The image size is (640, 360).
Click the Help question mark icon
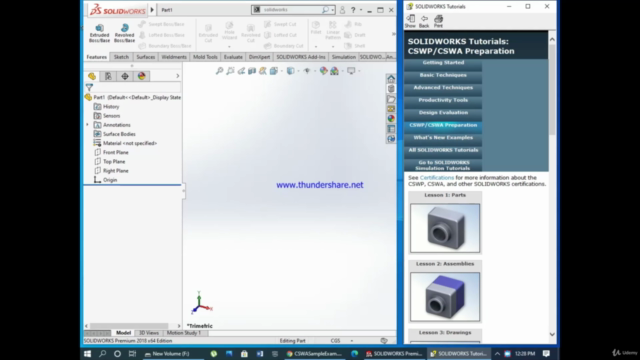coord(353,10)
